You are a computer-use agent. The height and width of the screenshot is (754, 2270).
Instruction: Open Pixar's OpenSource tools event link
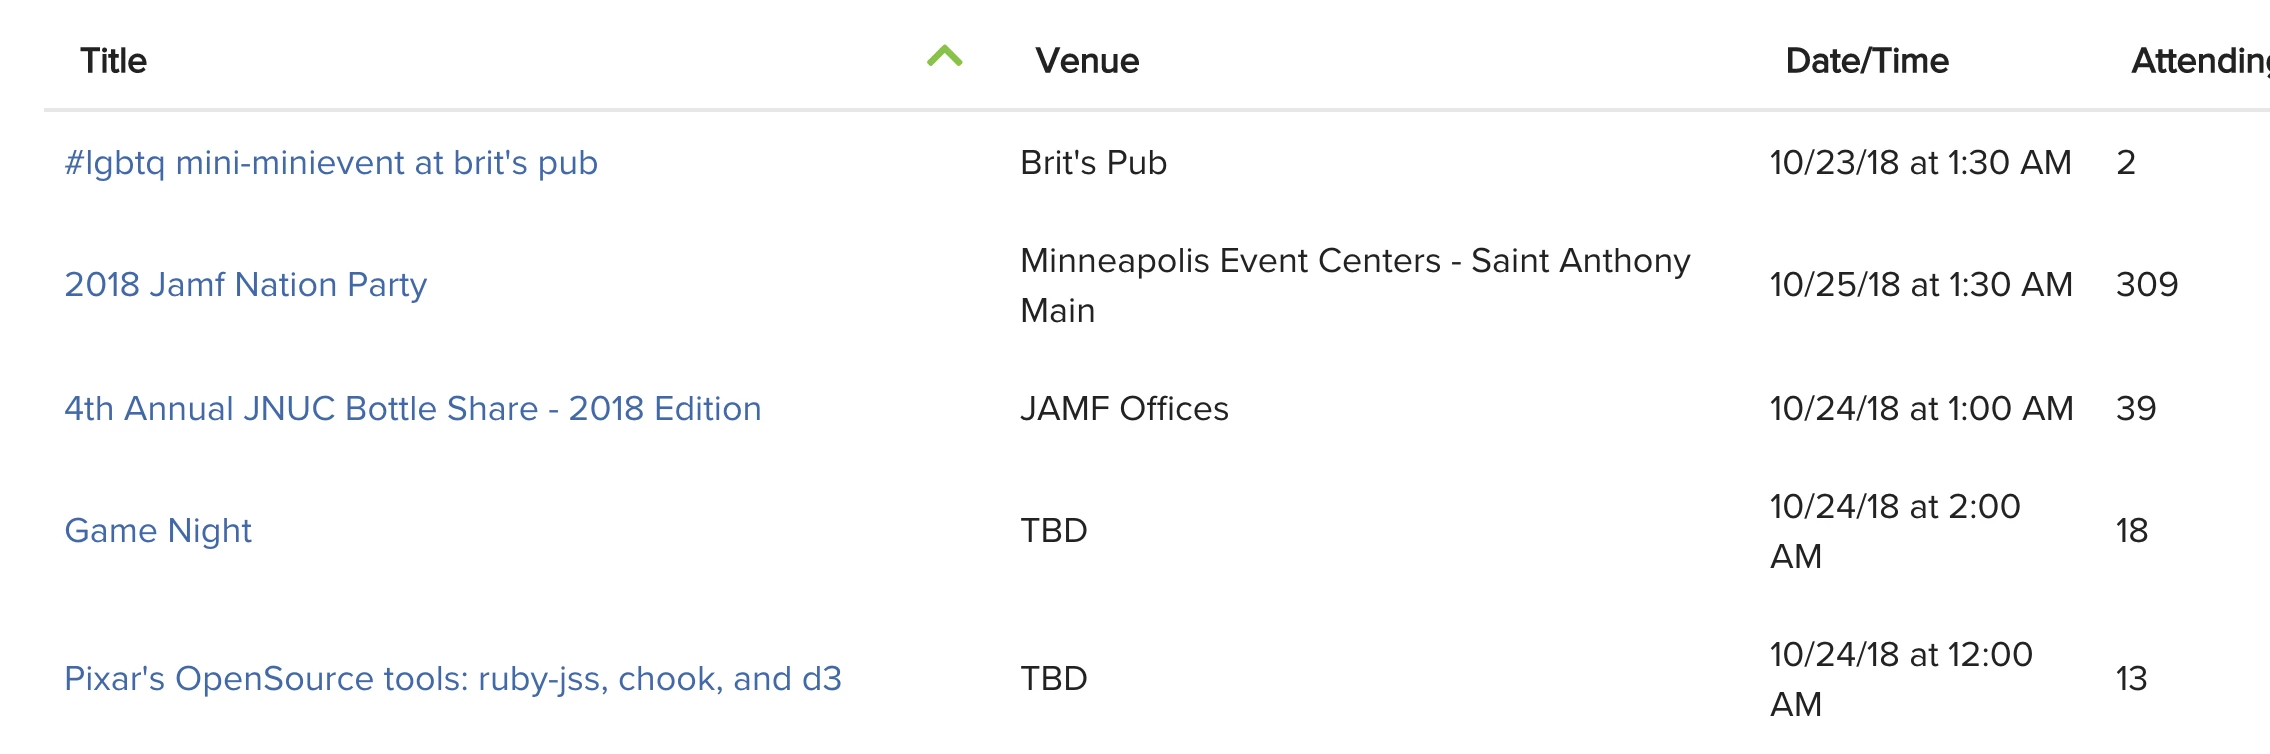click(x=453, y=679)
